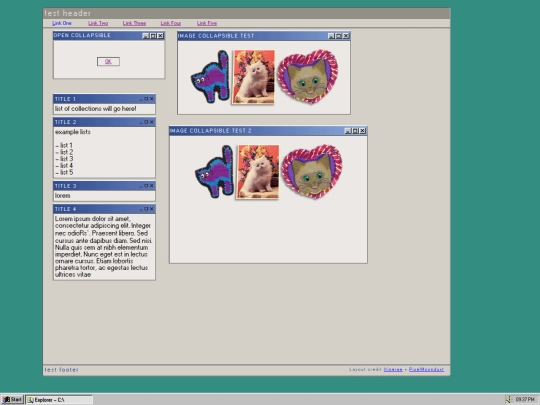This screenshot has width=540, height=405.
Task: Open footer credit link after the dash
Action: [x=426, y=370]
